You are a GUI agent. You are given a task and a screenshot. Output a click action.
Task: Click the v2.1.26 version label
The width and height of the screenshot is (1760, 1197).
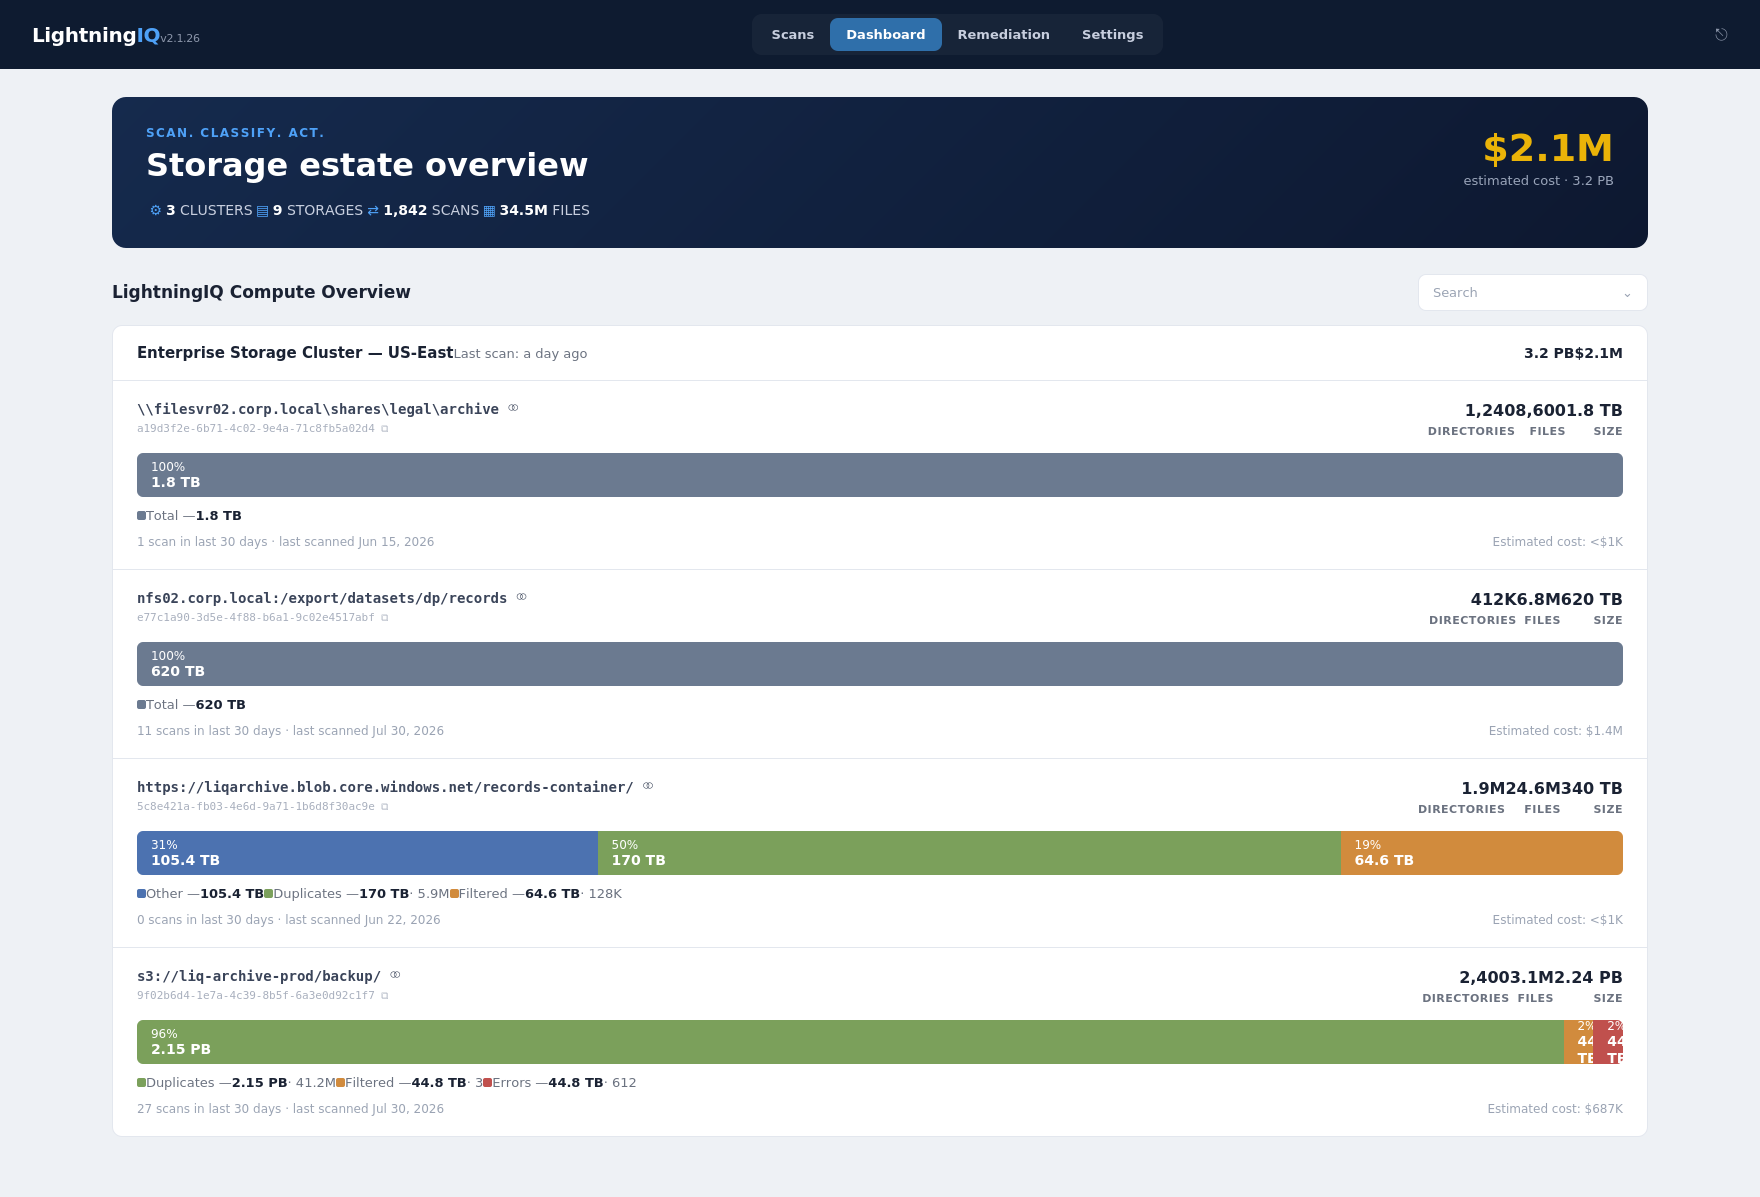(x=180, y=39)
